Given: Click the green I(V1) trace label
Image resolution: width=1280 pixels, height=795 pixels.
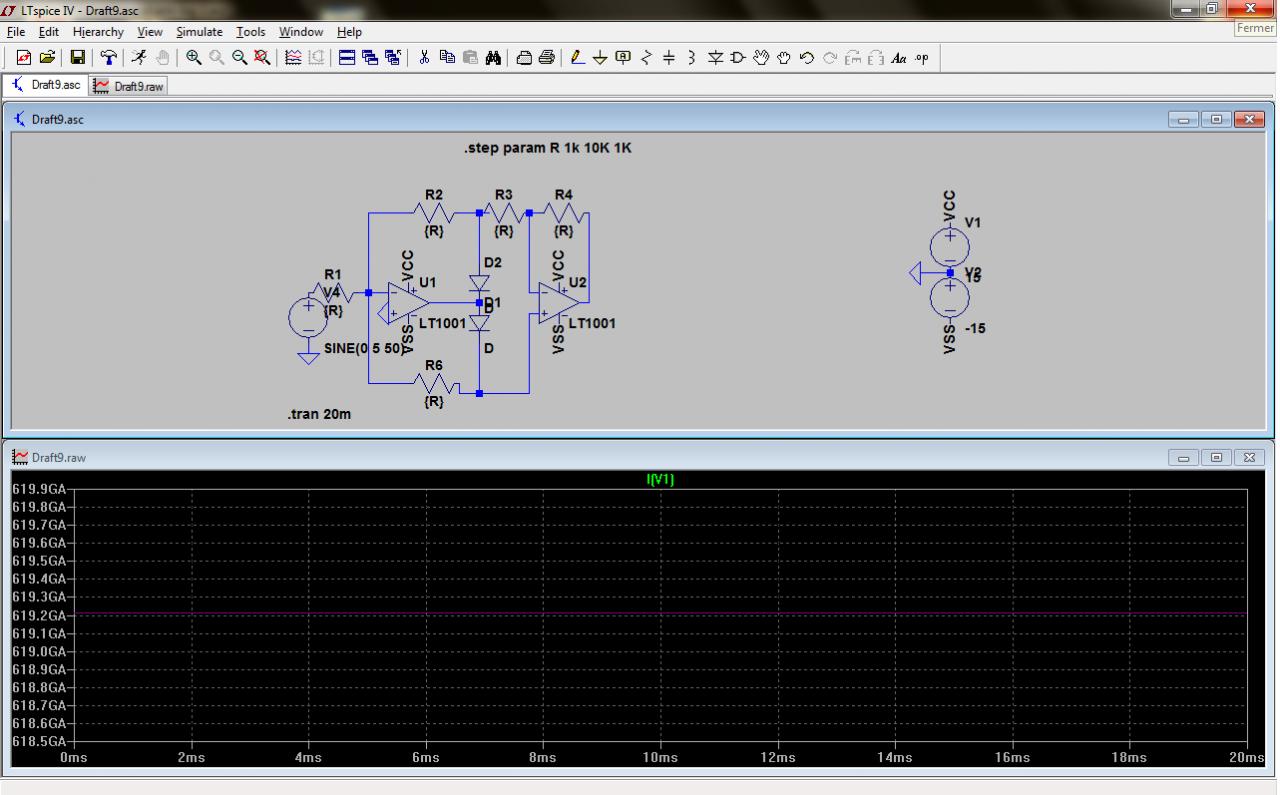Looking at the screenshot, I should coord(660,480).
